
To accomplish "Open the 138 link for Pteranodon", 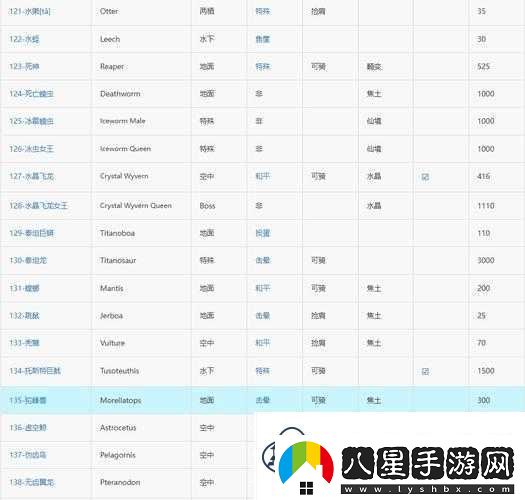I will (31, 483).
